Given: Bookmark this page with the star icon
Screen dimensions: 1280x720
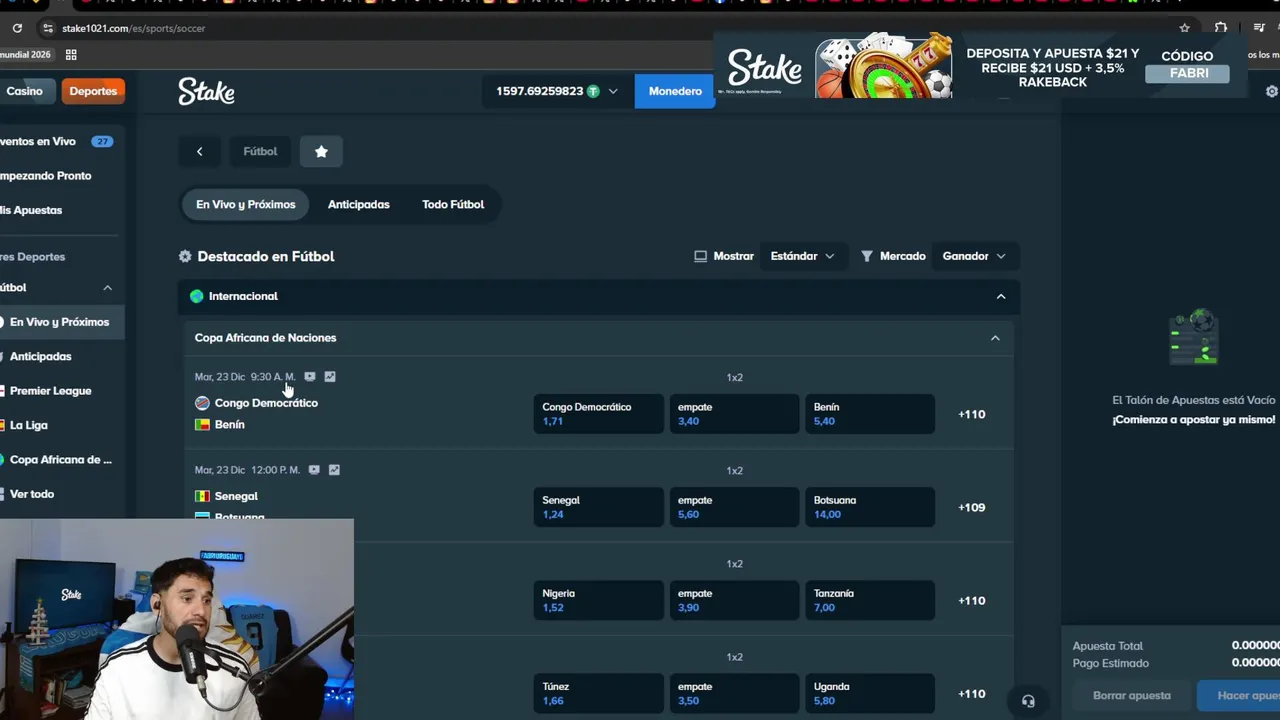Looking at the screenshot, I should (x=1185, y=28).
